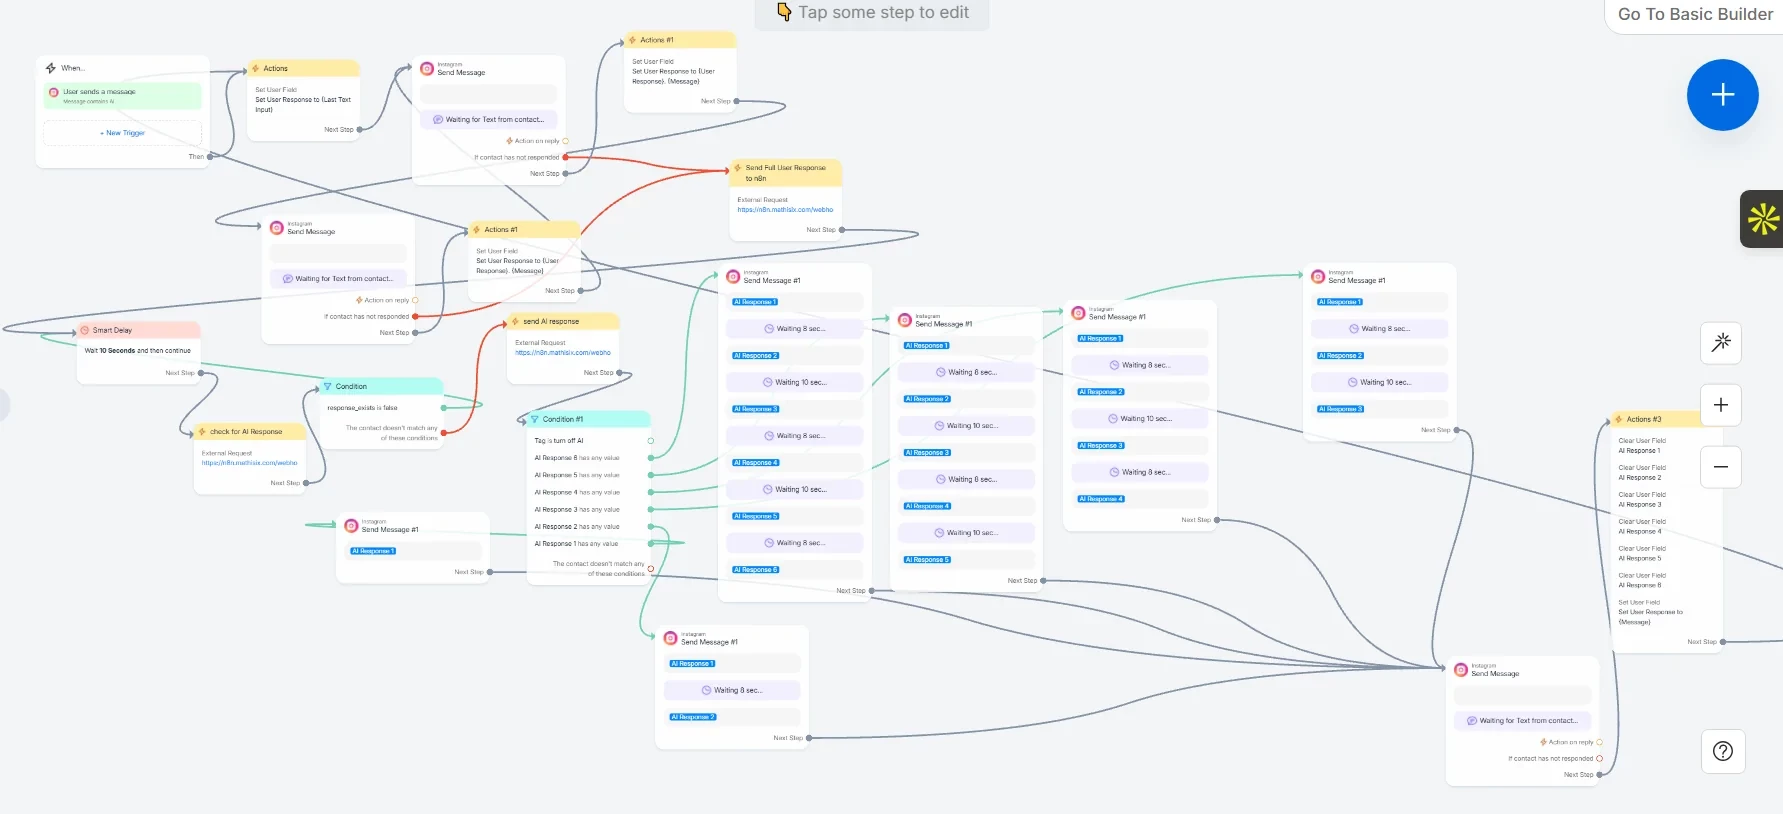Open help via the question mark icon
1783x814 pixels.
pyautogui.click(x=1723, y=751)
